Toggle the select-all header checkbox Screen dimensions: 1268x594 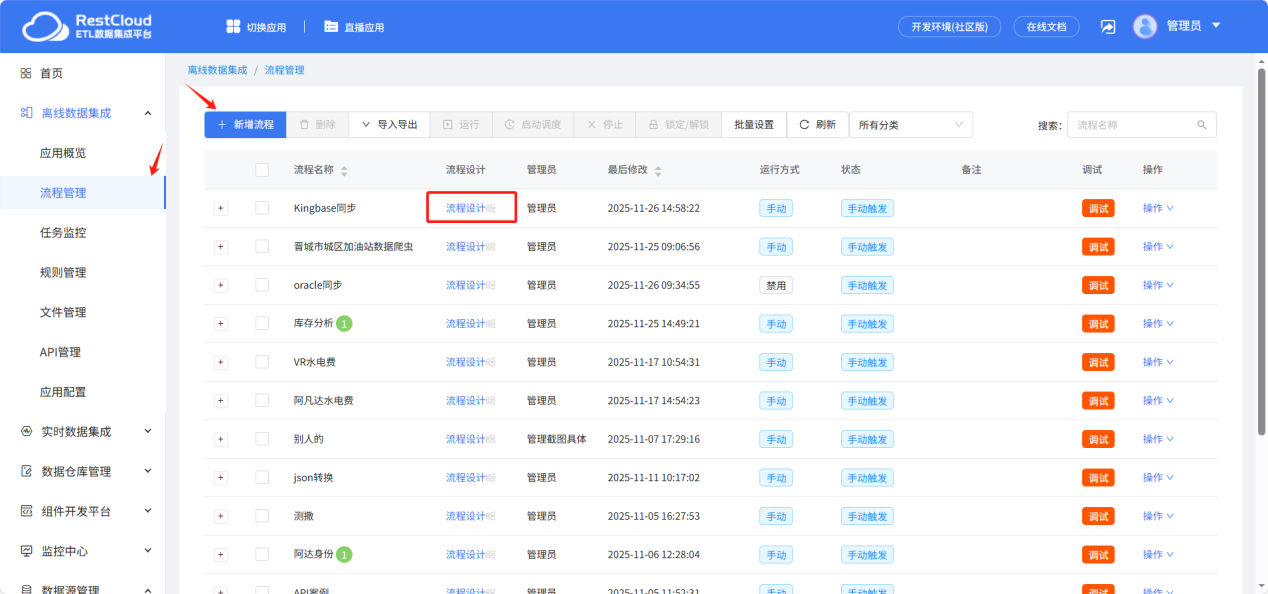pyautogui.click(x=262, y=170)
